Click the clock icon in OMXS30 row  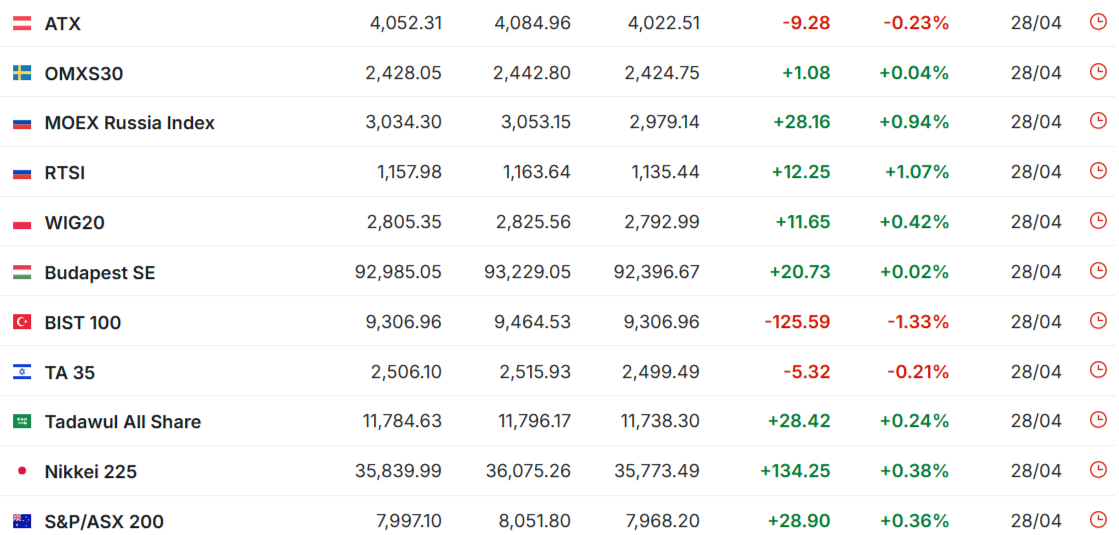[x=1098, y=72]
